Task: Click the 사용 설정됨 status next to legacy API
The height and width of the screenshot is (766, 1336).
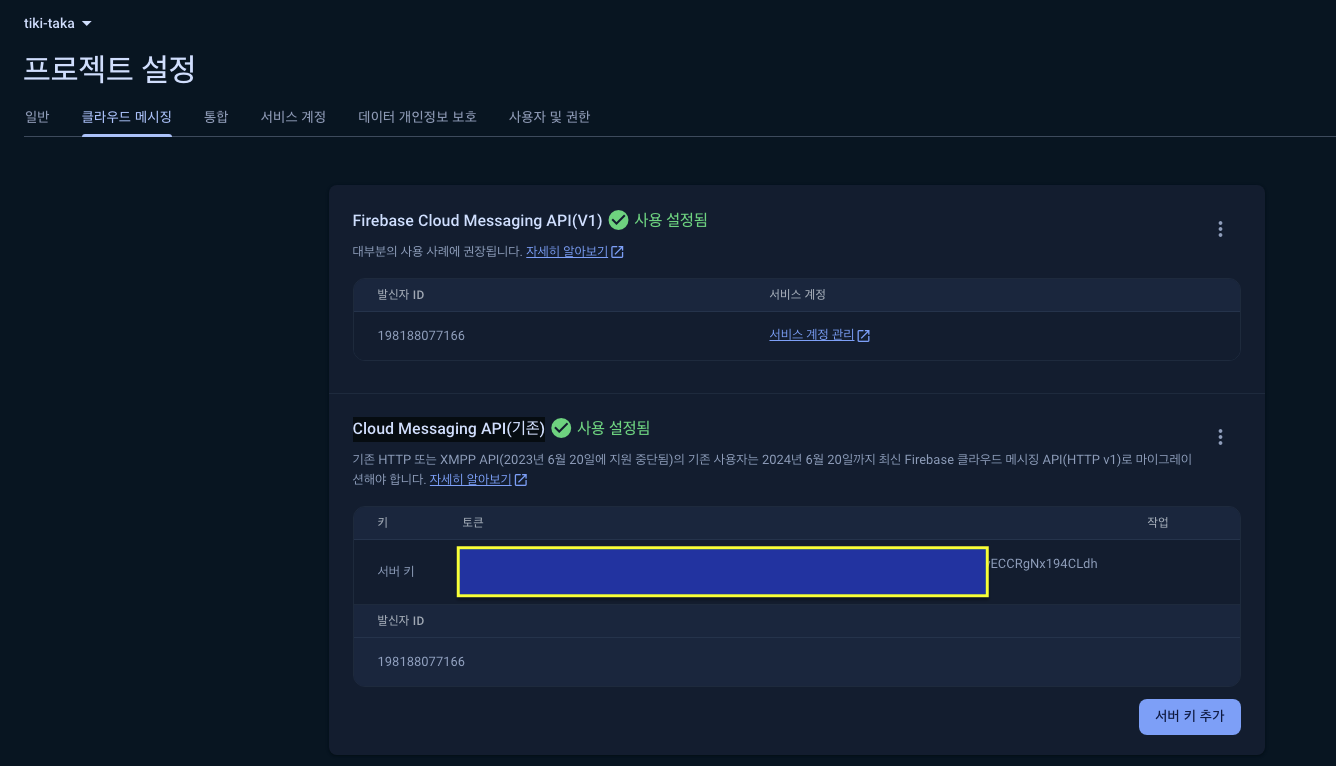Action: pos(613,428)
